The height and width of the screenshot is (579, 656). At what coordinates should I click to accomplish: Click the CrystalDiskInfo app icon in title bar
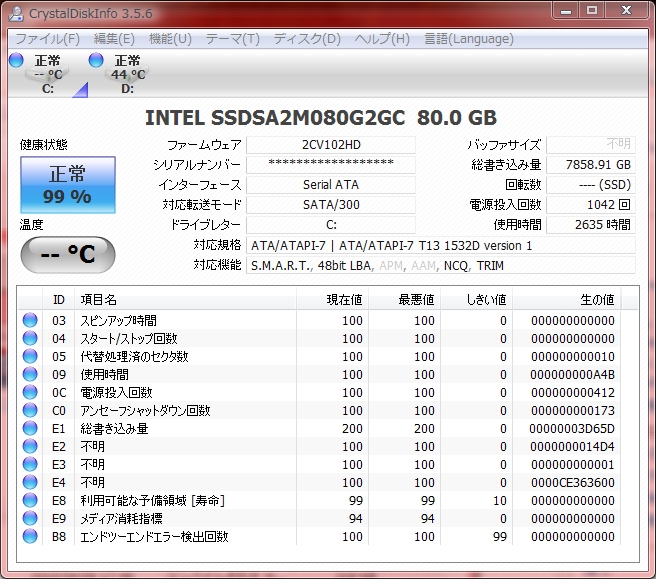(x=15, y=11)
